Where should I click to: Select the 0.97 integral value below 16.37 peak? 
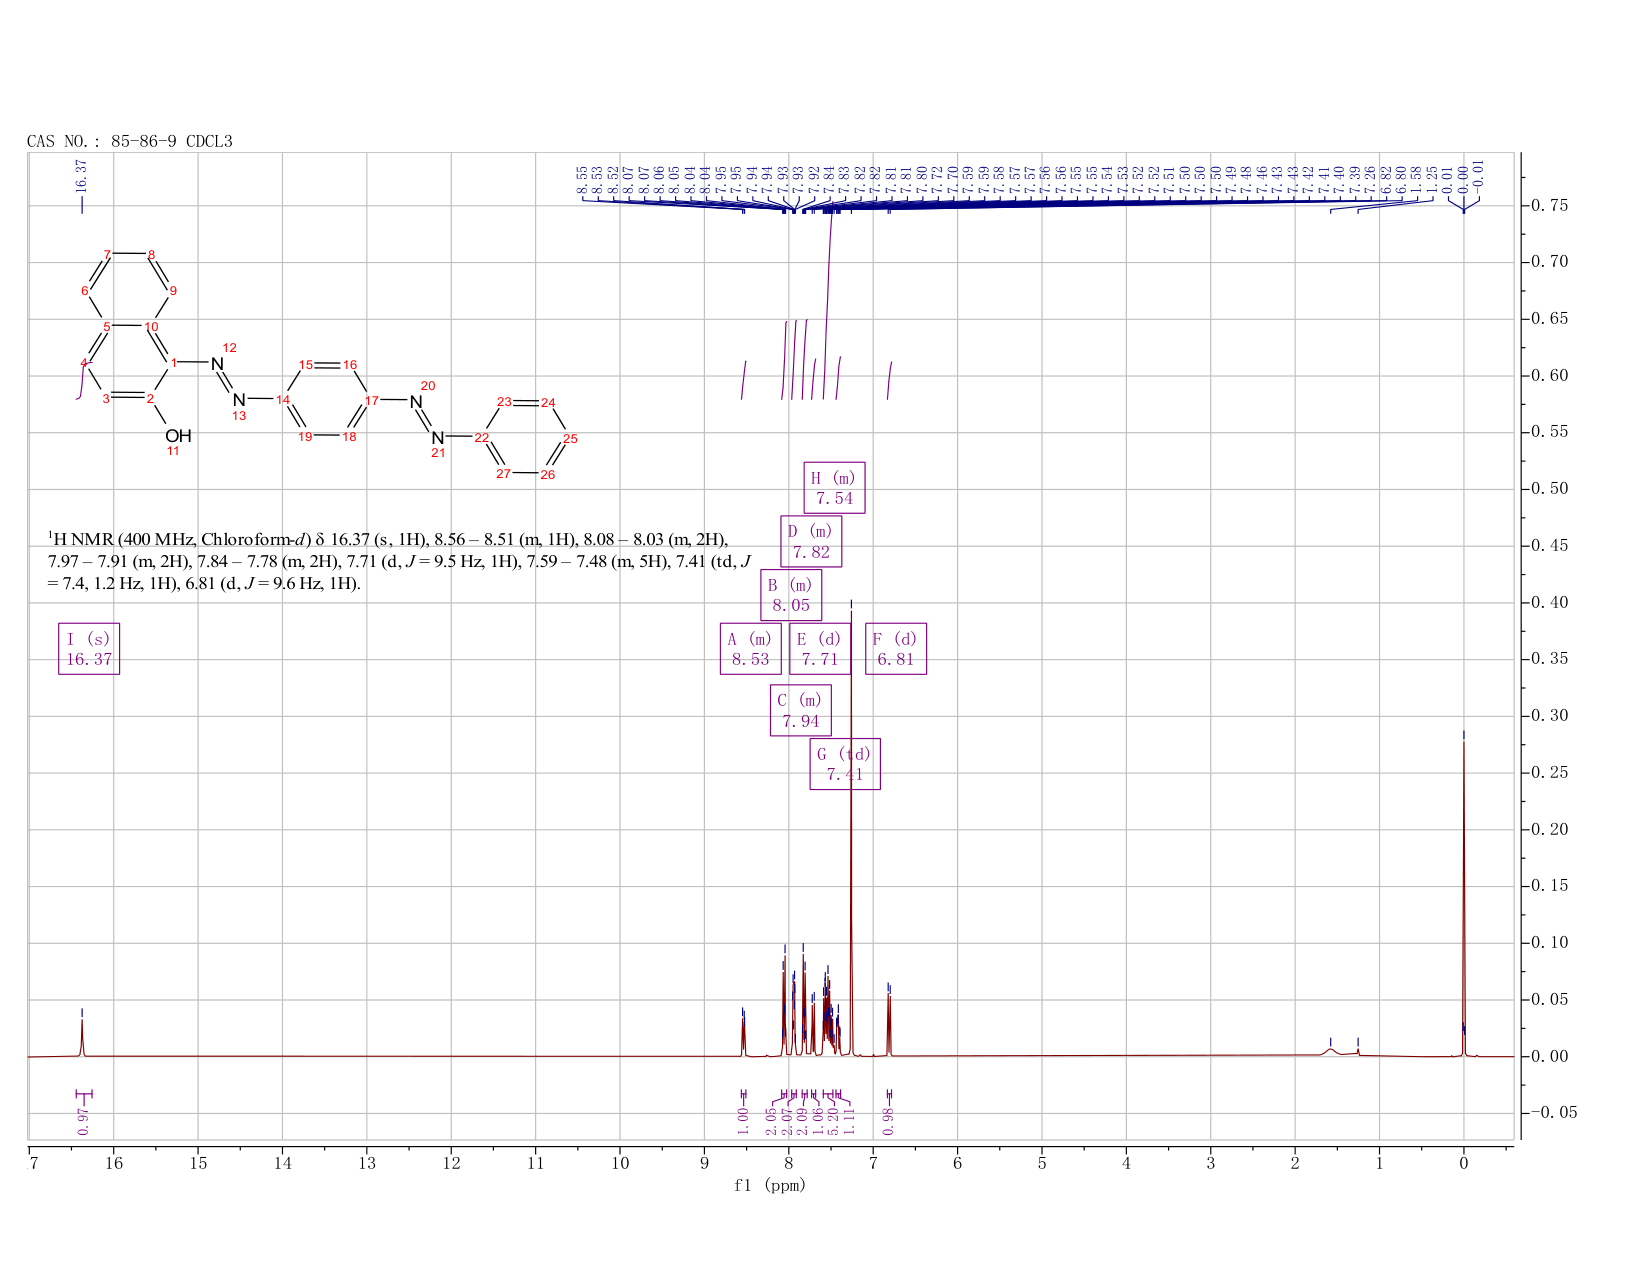click(83, 1122)
